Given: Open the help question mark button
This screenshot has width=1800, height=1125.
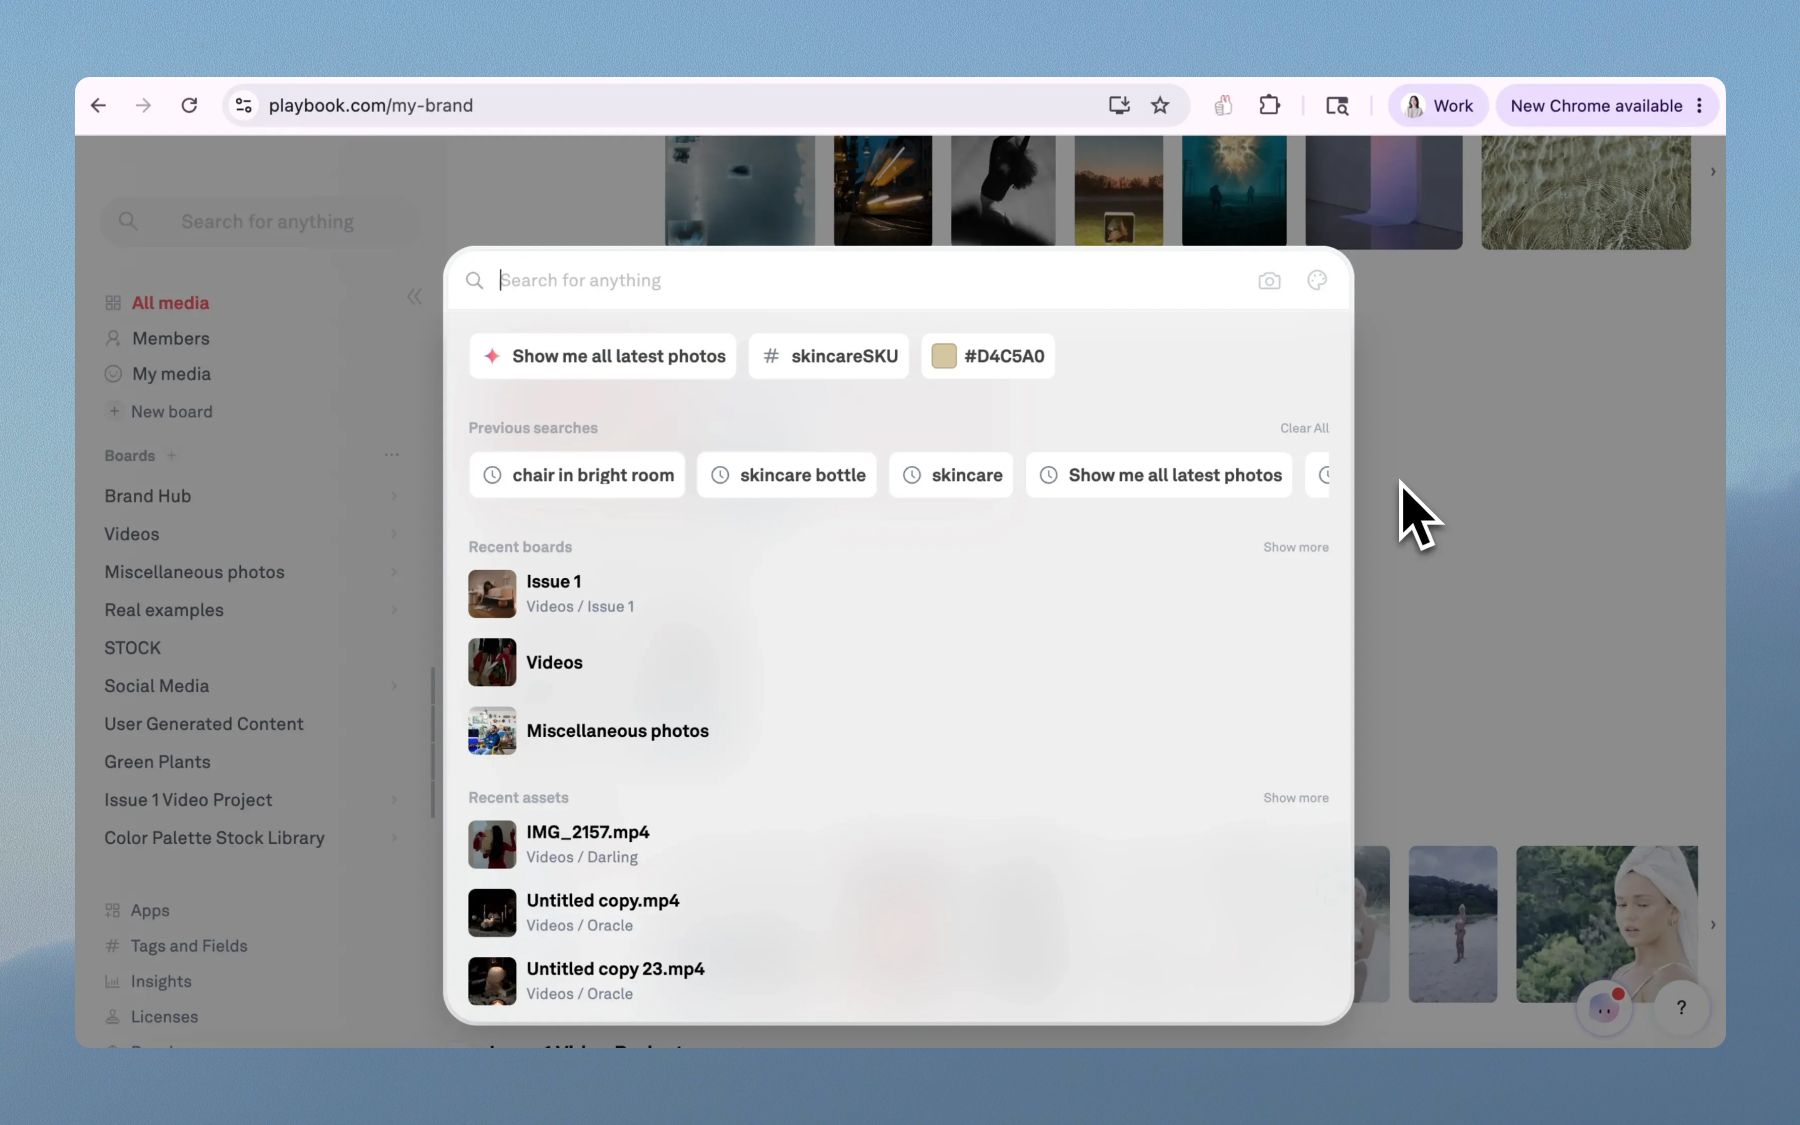Looking at the screenshot, I should tap(1681, 1007).
